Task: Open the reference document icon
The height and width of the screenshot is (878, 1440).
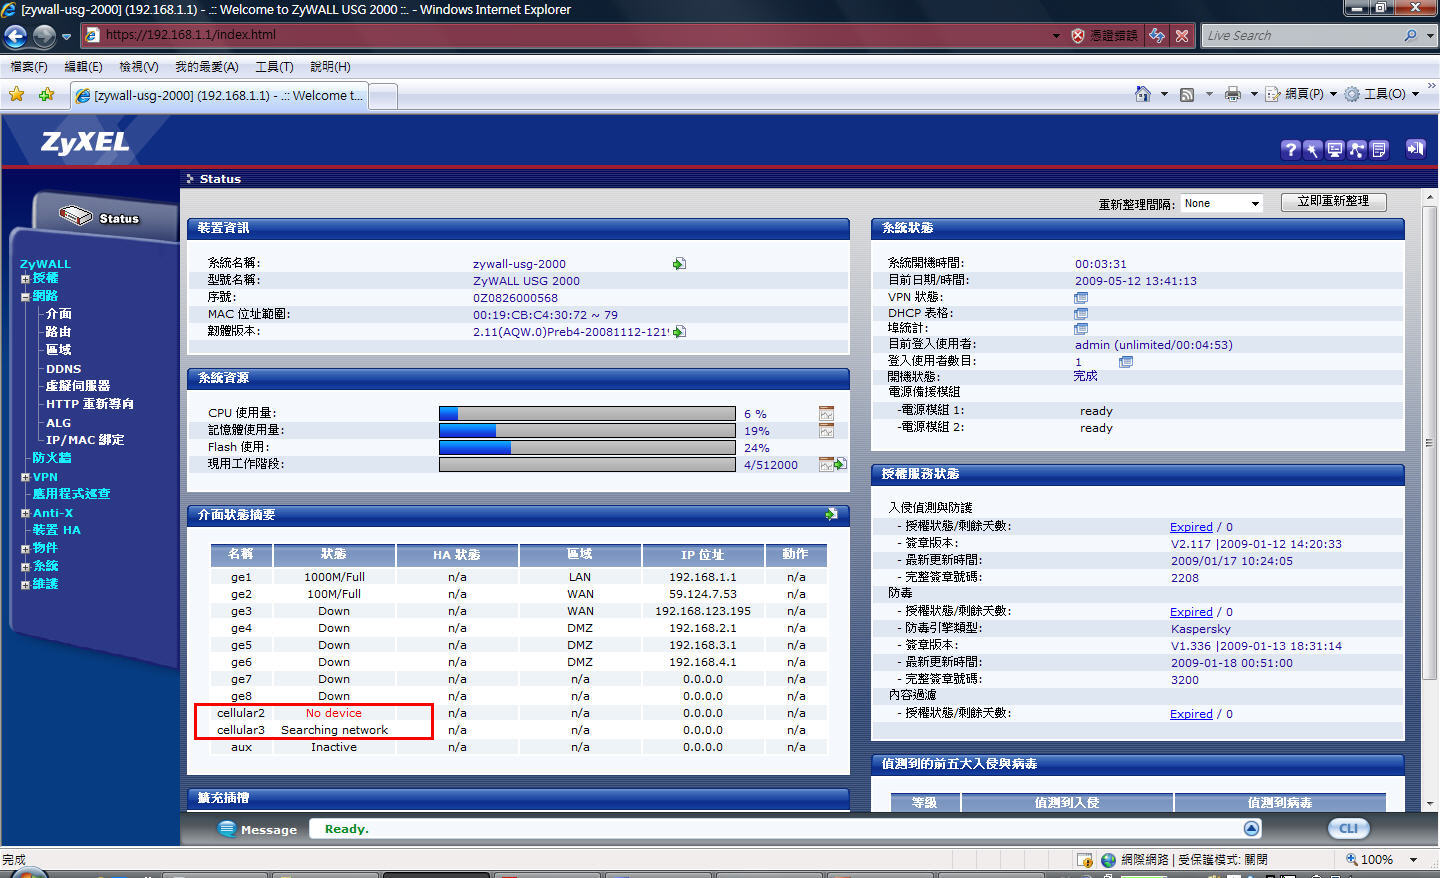Action: pos(1378,150)
